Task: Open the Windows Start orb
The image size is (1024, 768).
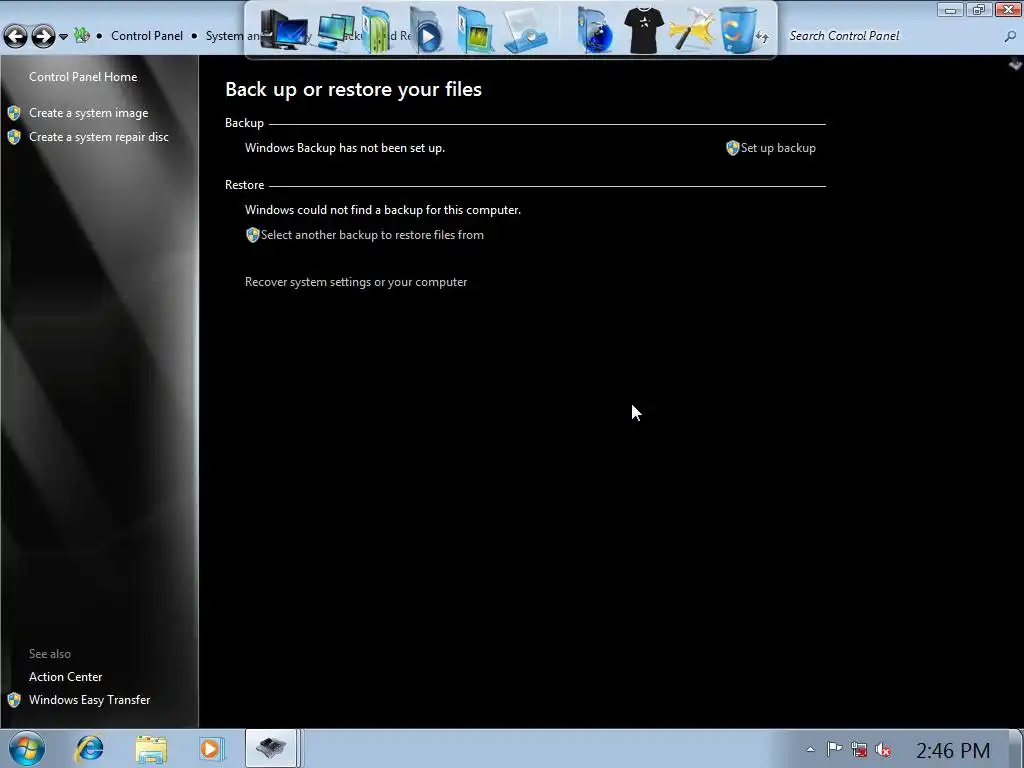Action: [x=27, y=748]
